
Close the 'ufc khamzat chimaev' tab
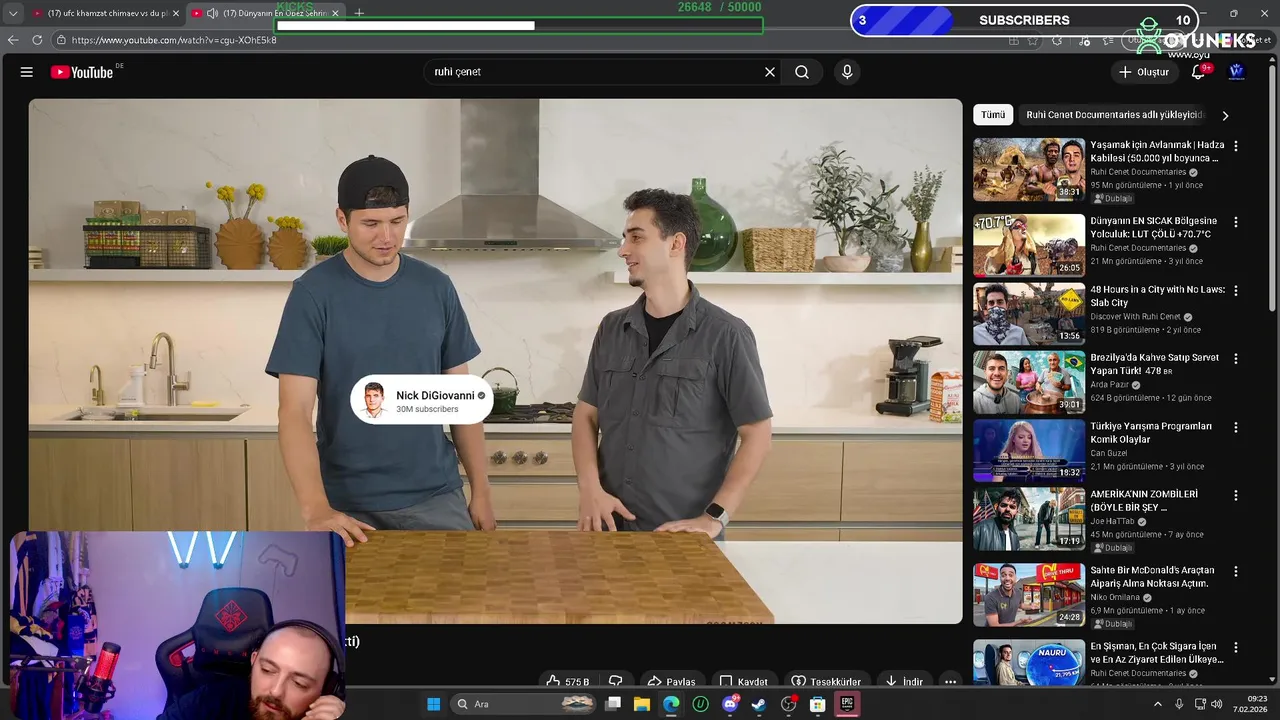click(176, 13)
